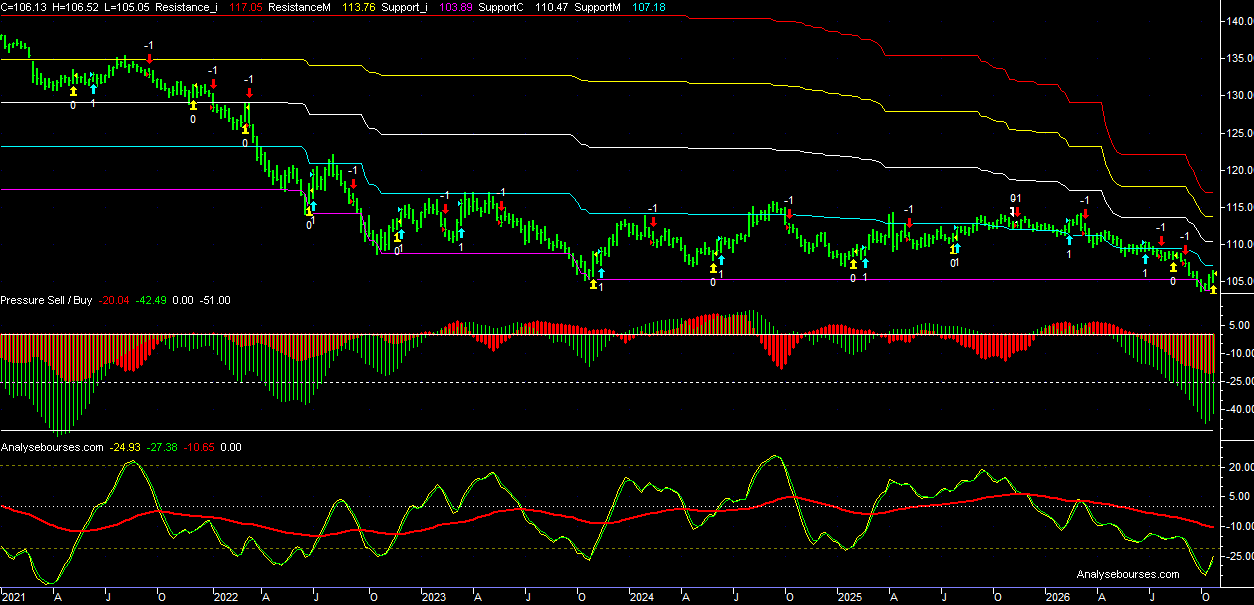
Task: Select the ResistanceM indicator label
Action: [301, 7]
